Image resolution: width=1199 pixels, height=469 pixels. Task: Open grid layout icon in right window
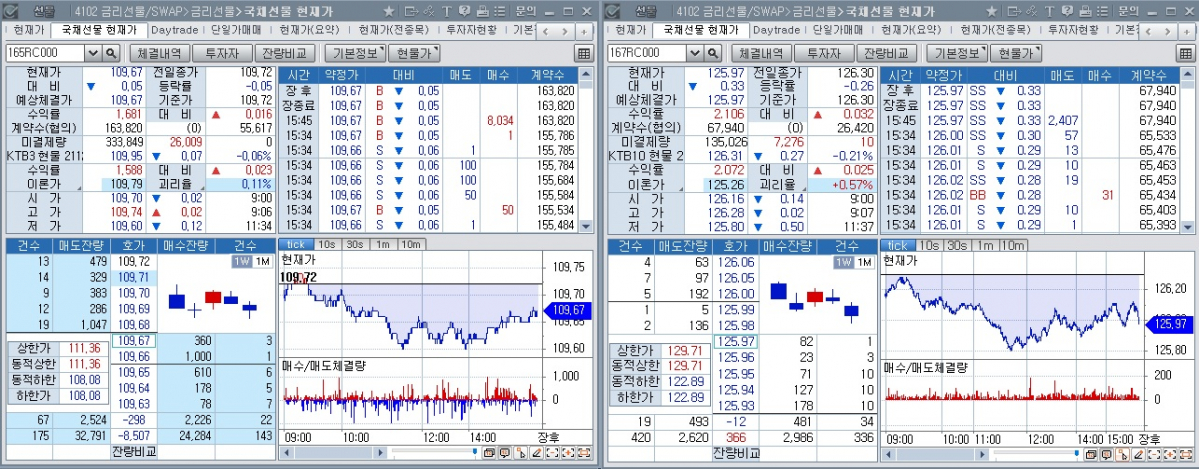pos(1186,54)
